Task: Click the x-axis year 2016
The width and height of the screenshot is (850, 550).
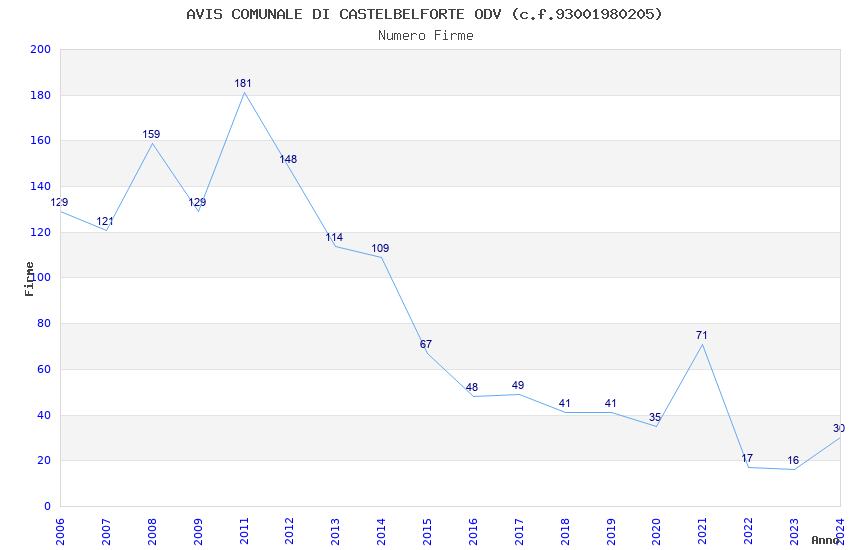Action: pos(473,532)
